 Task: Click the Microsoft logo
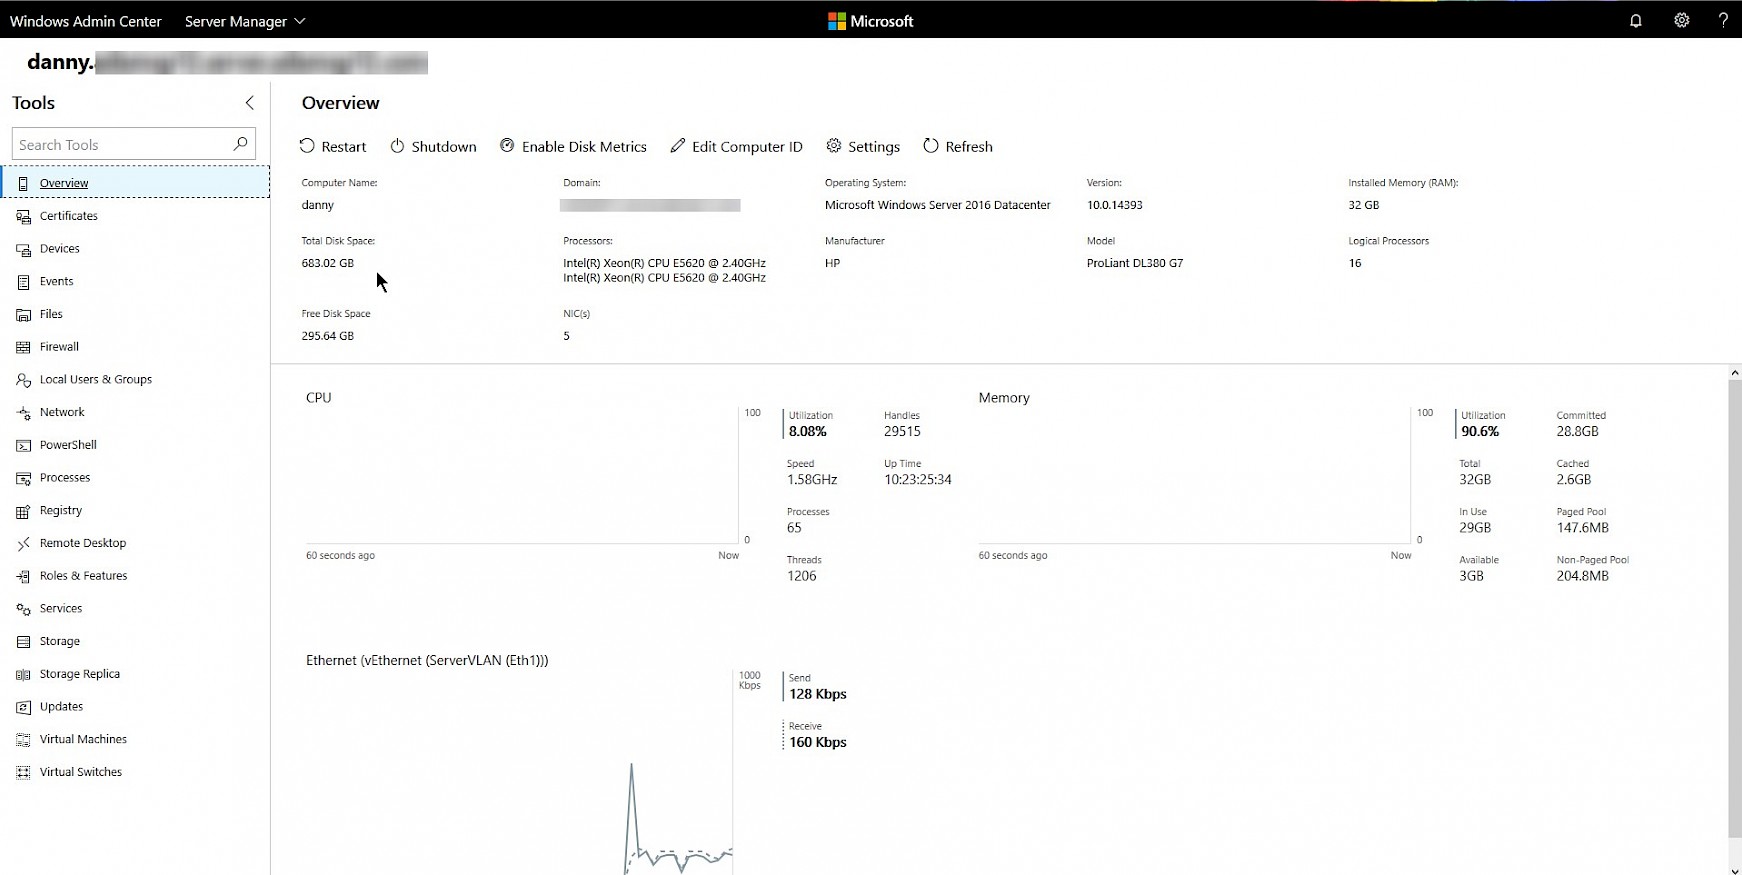point(871,21)
